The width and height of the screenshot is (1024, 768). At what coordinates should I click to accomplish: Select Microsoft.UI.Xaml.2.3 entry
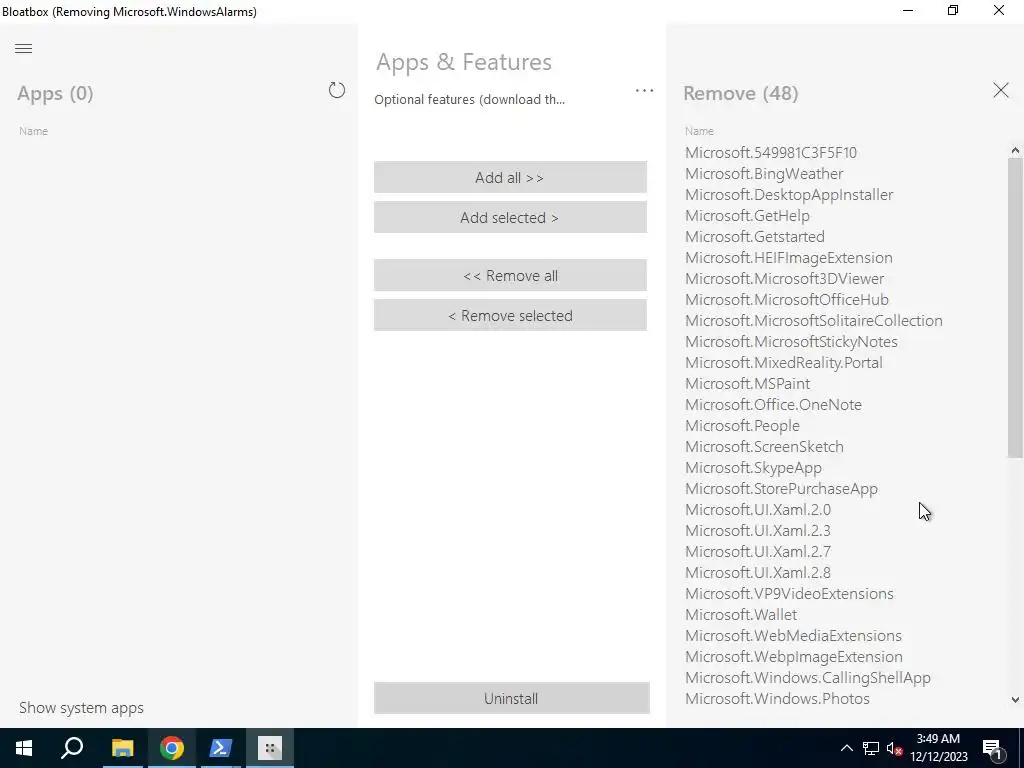(x=758, y=530)
